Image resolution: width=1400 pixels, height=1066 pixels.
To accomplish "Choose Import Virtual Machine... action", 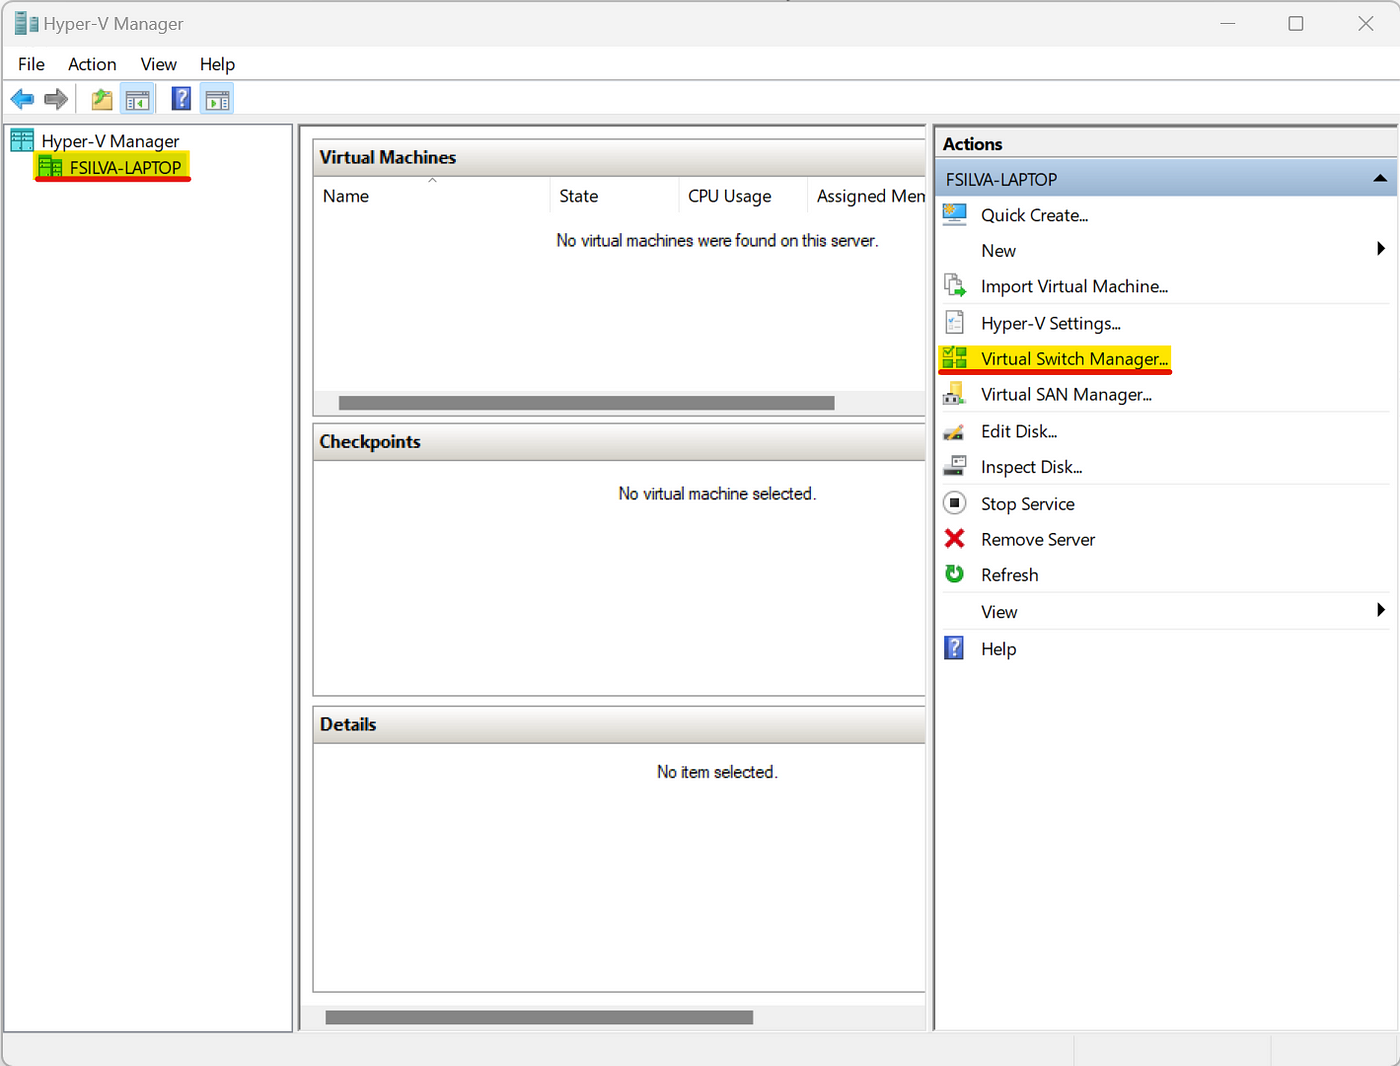I will pyautogui.click(x=1074, y=286).
